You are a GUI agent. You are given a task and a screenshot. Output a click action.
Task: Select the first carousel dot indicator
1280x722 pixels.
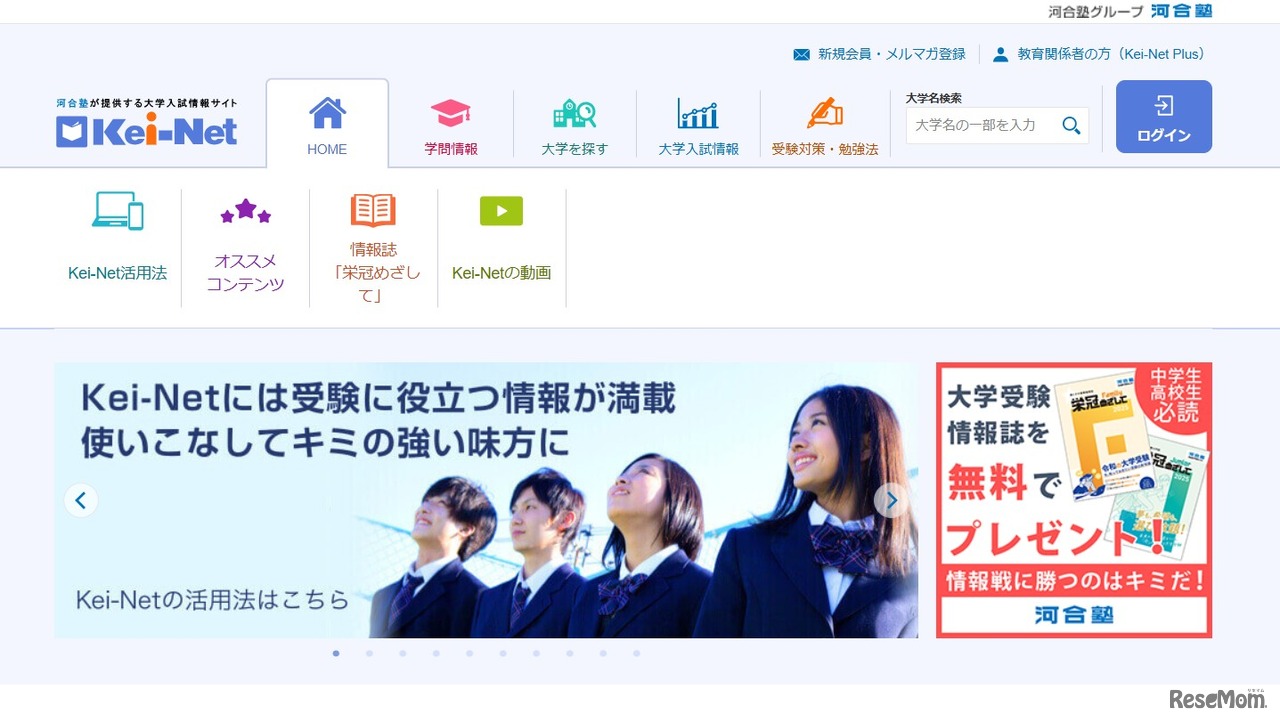pyautogui.click(x=336, y=653)
